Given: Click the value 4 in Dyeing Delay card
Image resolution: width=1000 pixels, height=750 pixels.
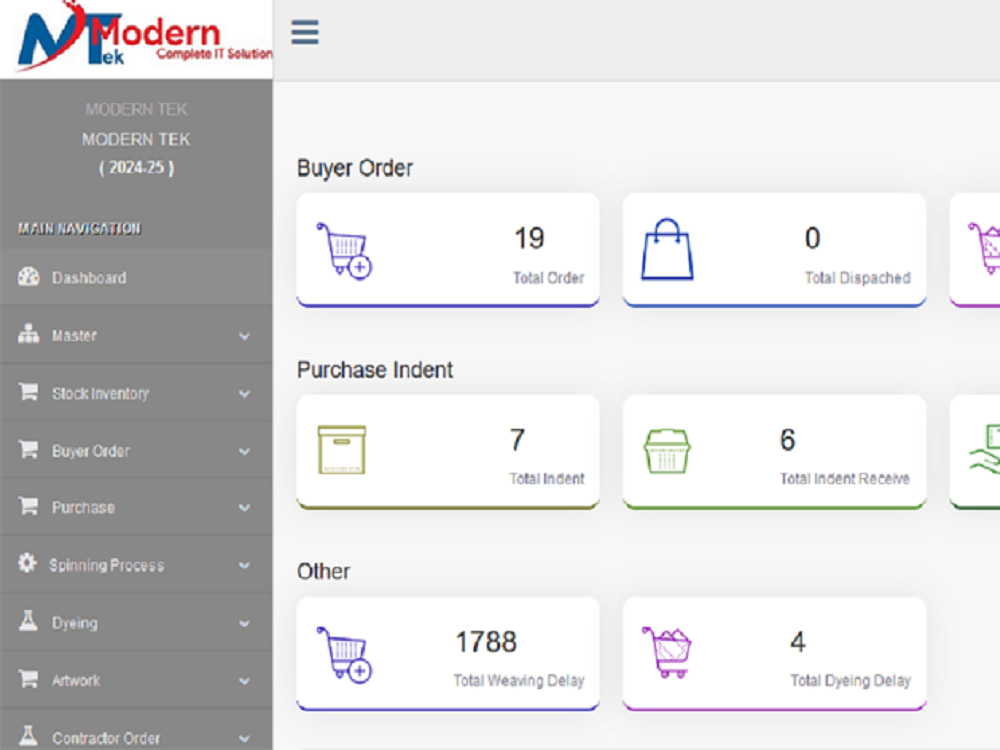Looking at the screenshot, I should tap(798, 642).
